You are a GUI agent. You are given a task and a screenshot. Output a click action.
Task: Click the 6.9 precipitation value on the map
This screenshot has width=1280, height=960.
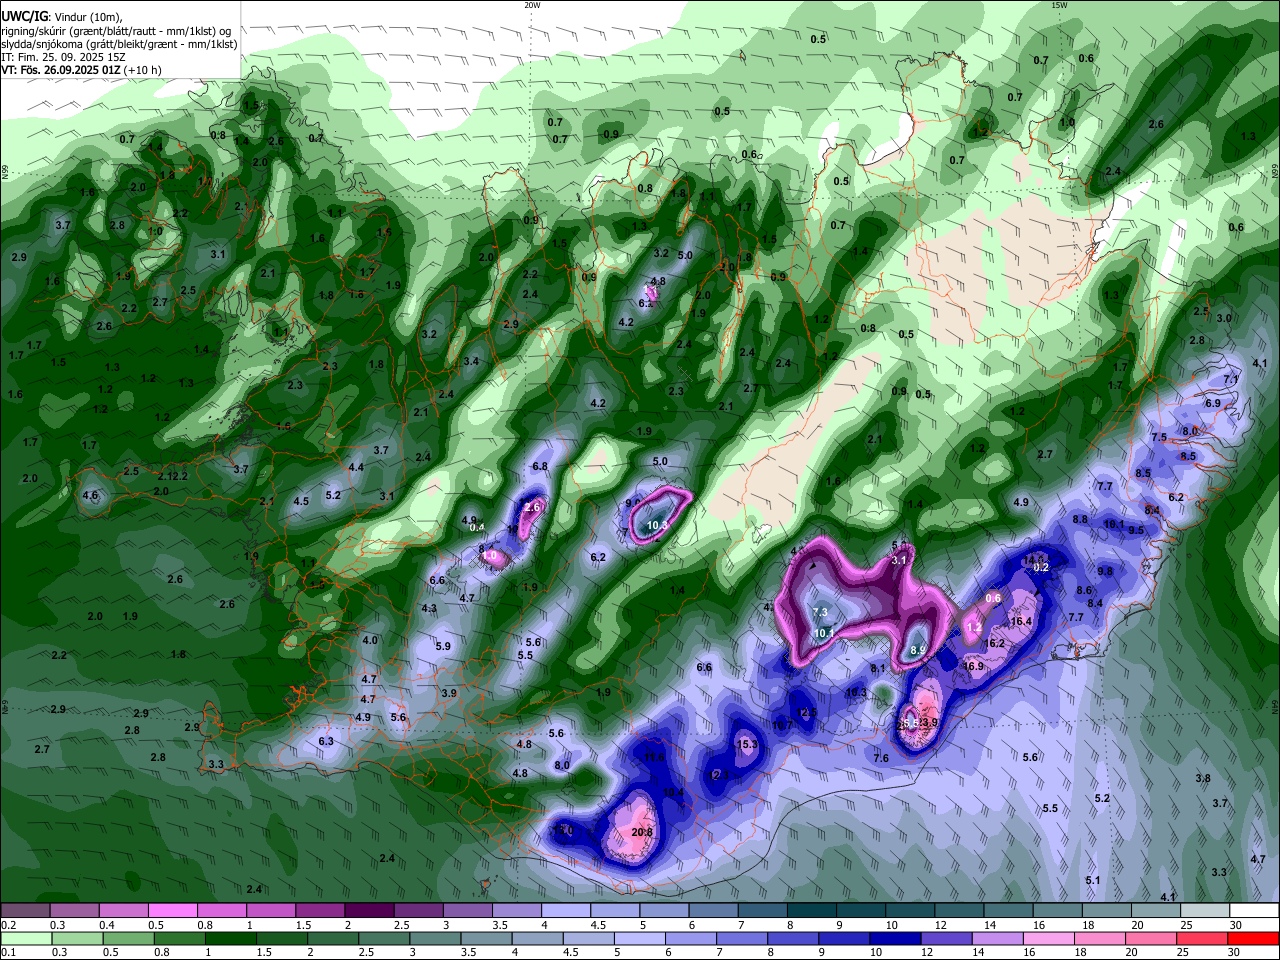pos(1213,403)
